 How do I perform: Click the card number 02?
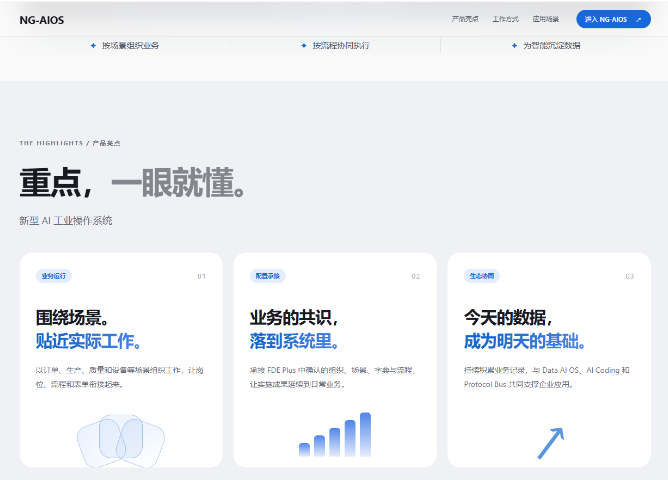coord(416,276)
